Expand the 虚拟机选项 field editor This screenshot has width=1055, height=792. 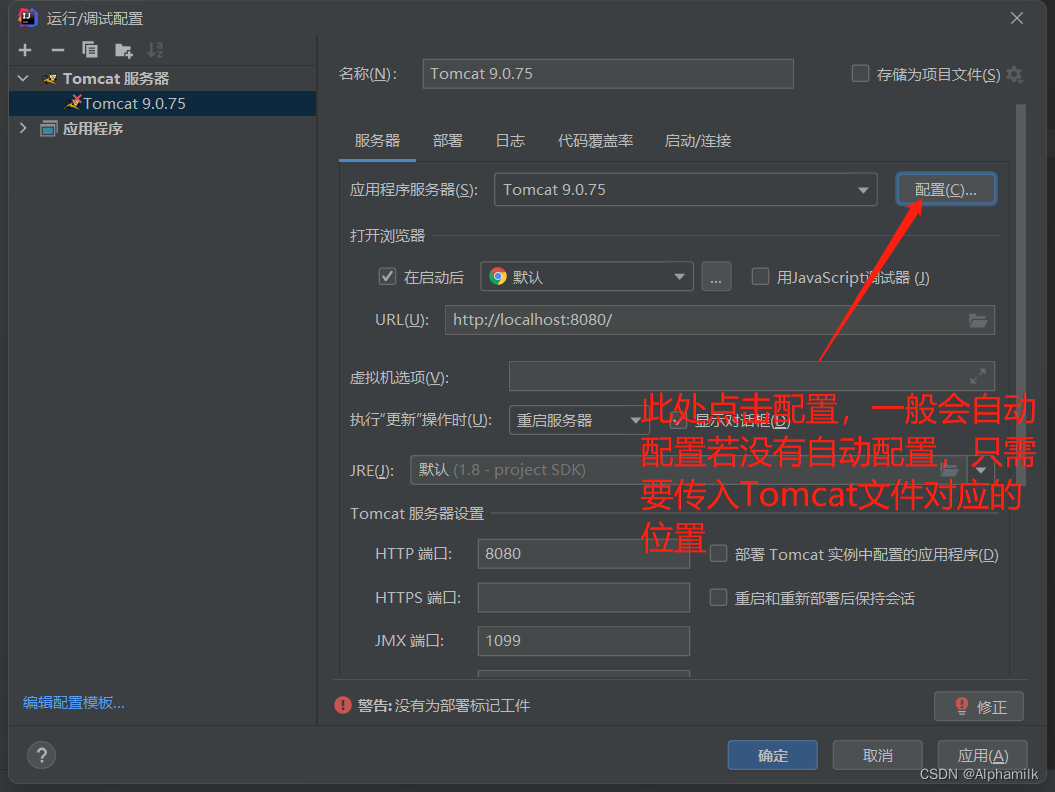point(978,376)
